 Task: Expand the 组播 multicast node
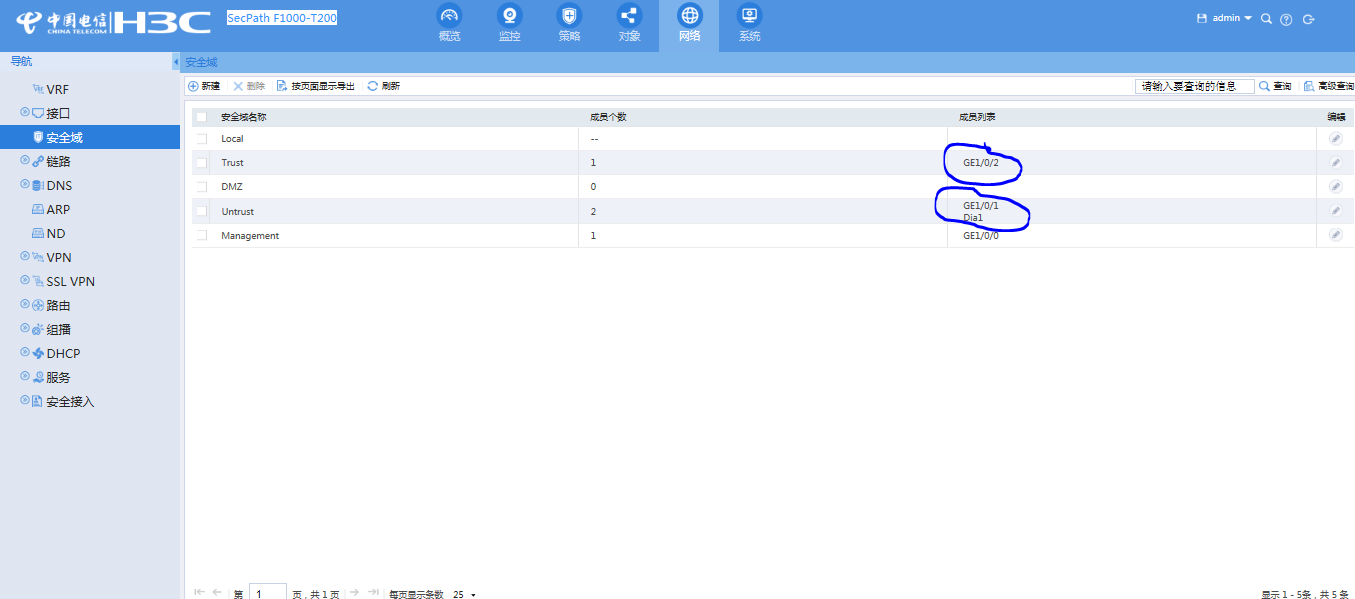(25, 329)
